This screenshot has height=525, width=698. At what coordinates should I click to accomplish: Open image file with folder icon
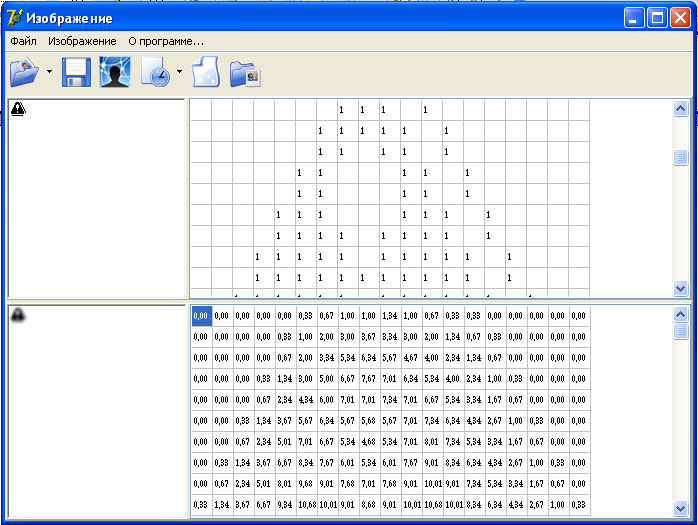tap(24, 72)
